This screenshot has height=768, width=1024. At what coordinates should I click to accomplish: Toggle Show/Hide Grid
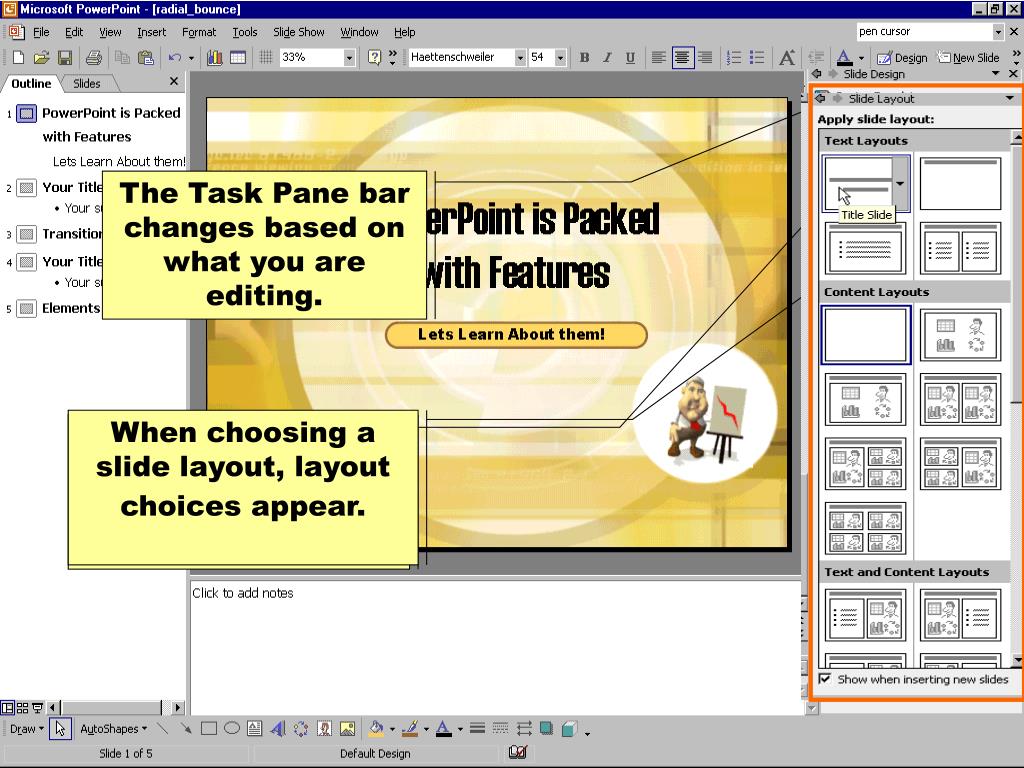(266, 57)
